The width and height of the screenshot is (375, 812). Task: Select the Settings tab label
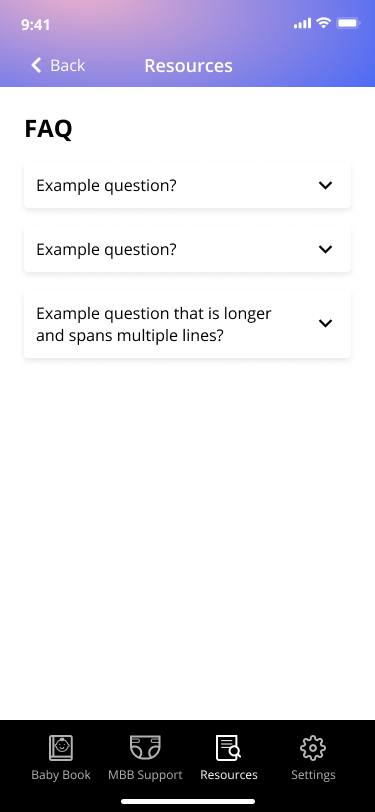313,775
